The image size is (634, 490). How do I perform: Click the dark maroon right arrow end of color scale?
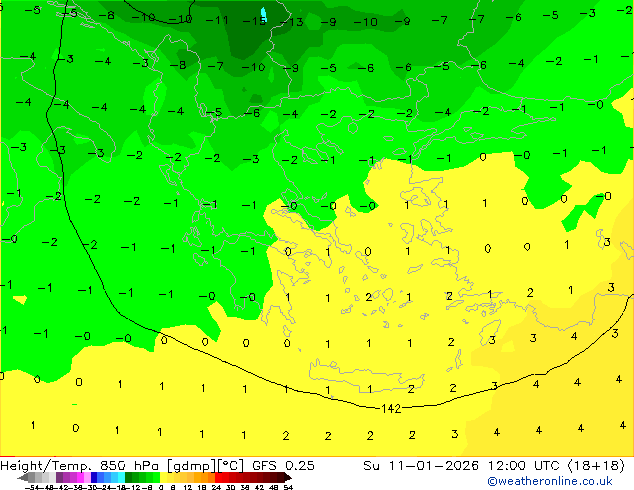click(287, 477)
